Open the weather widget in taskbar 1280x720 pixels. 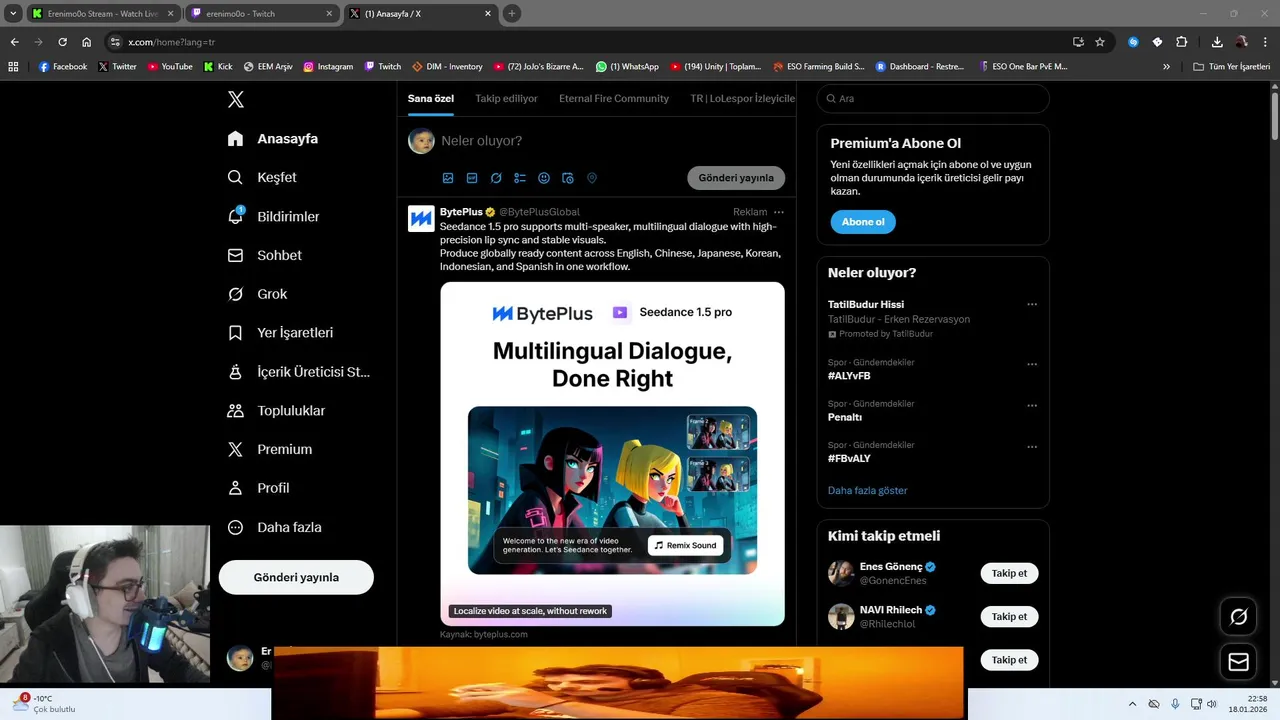click(44, 704)
